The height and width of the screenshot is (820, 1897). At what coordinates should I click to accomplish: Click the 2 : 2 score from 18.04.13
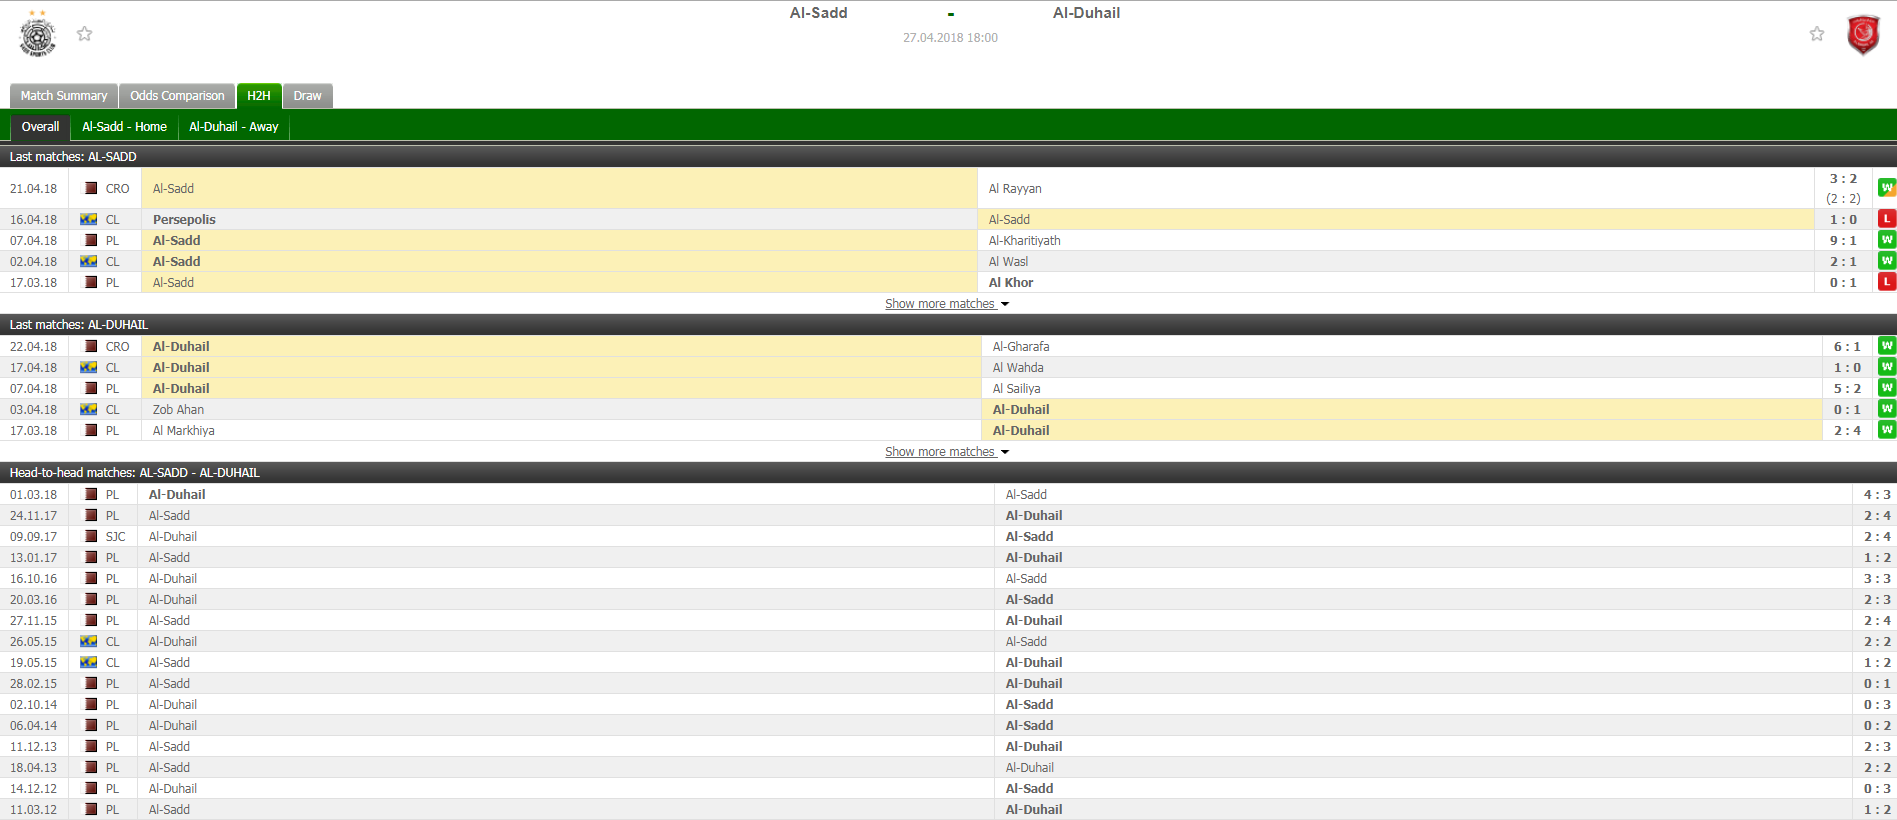[x=1877, y=767]
